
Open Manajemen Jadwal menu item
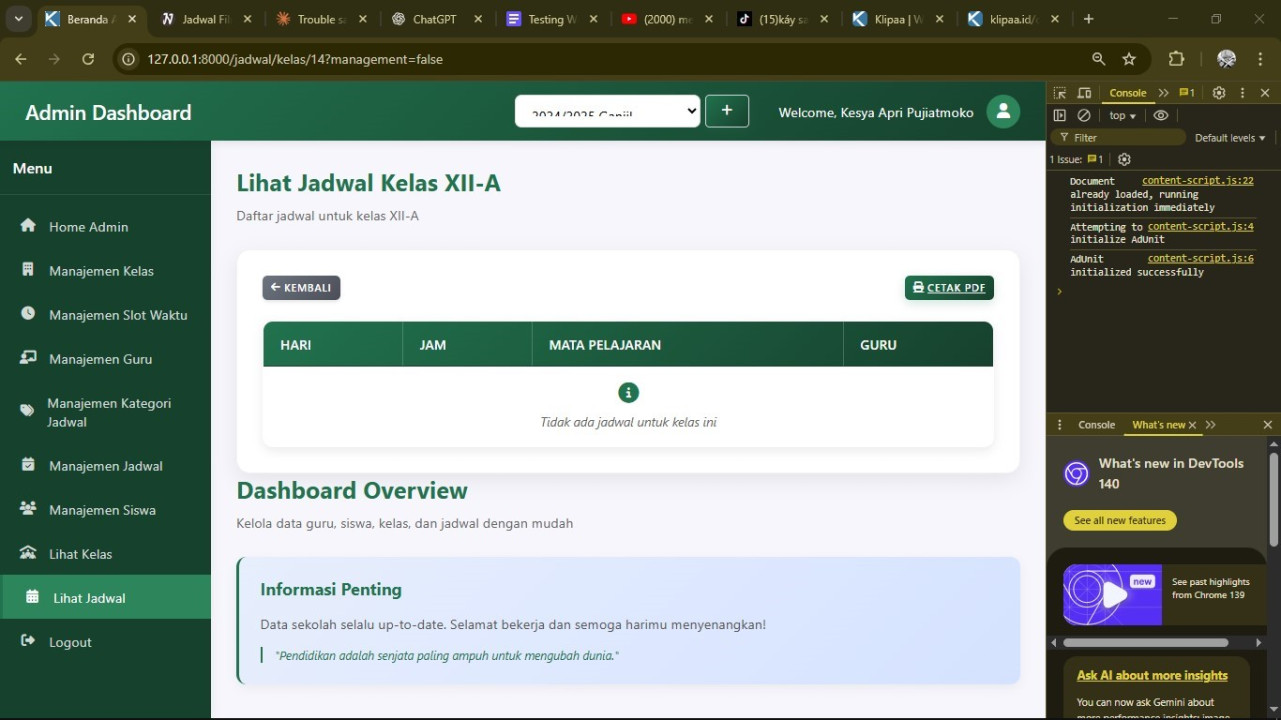click(105, 466)
